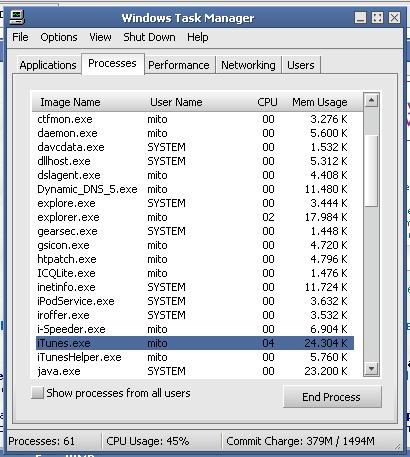Click the Processes: 61 status entry
Viewport: 410px width, 457px height.
(x=42, y=441)
